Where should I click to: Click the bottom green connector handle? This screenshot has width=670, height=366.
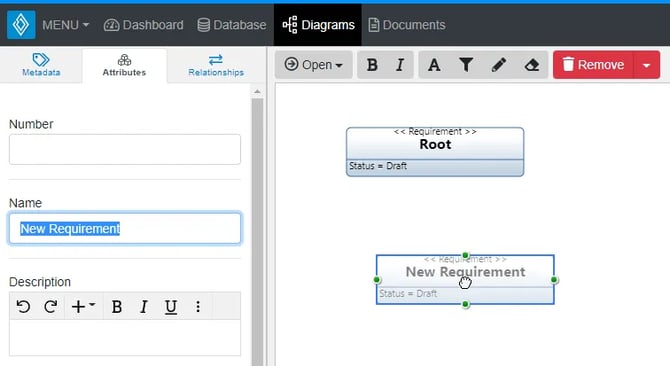click(x=466, y=304)
